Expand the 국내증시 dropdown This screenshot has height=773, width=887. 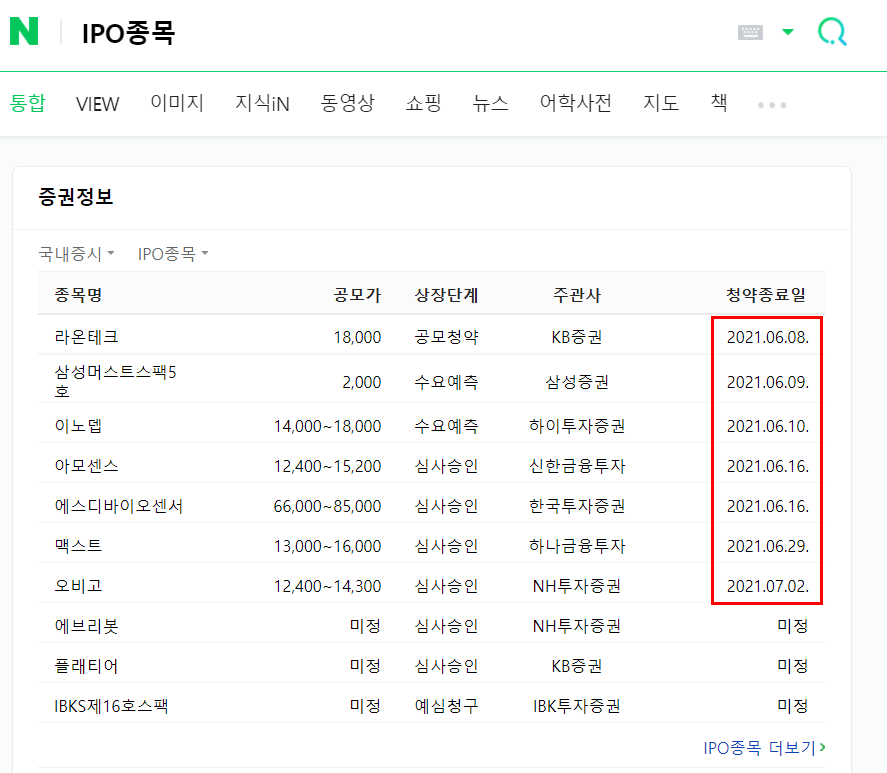76,254
